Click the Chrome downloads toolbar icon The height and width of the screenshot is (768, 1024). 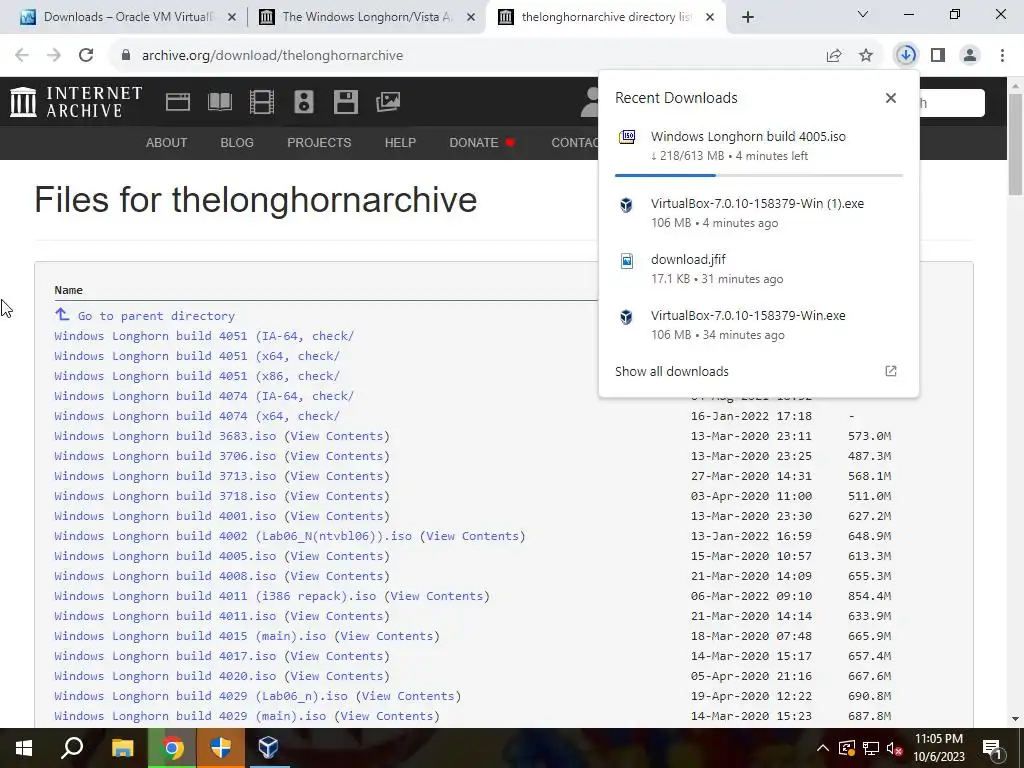(x=906, y=55)
